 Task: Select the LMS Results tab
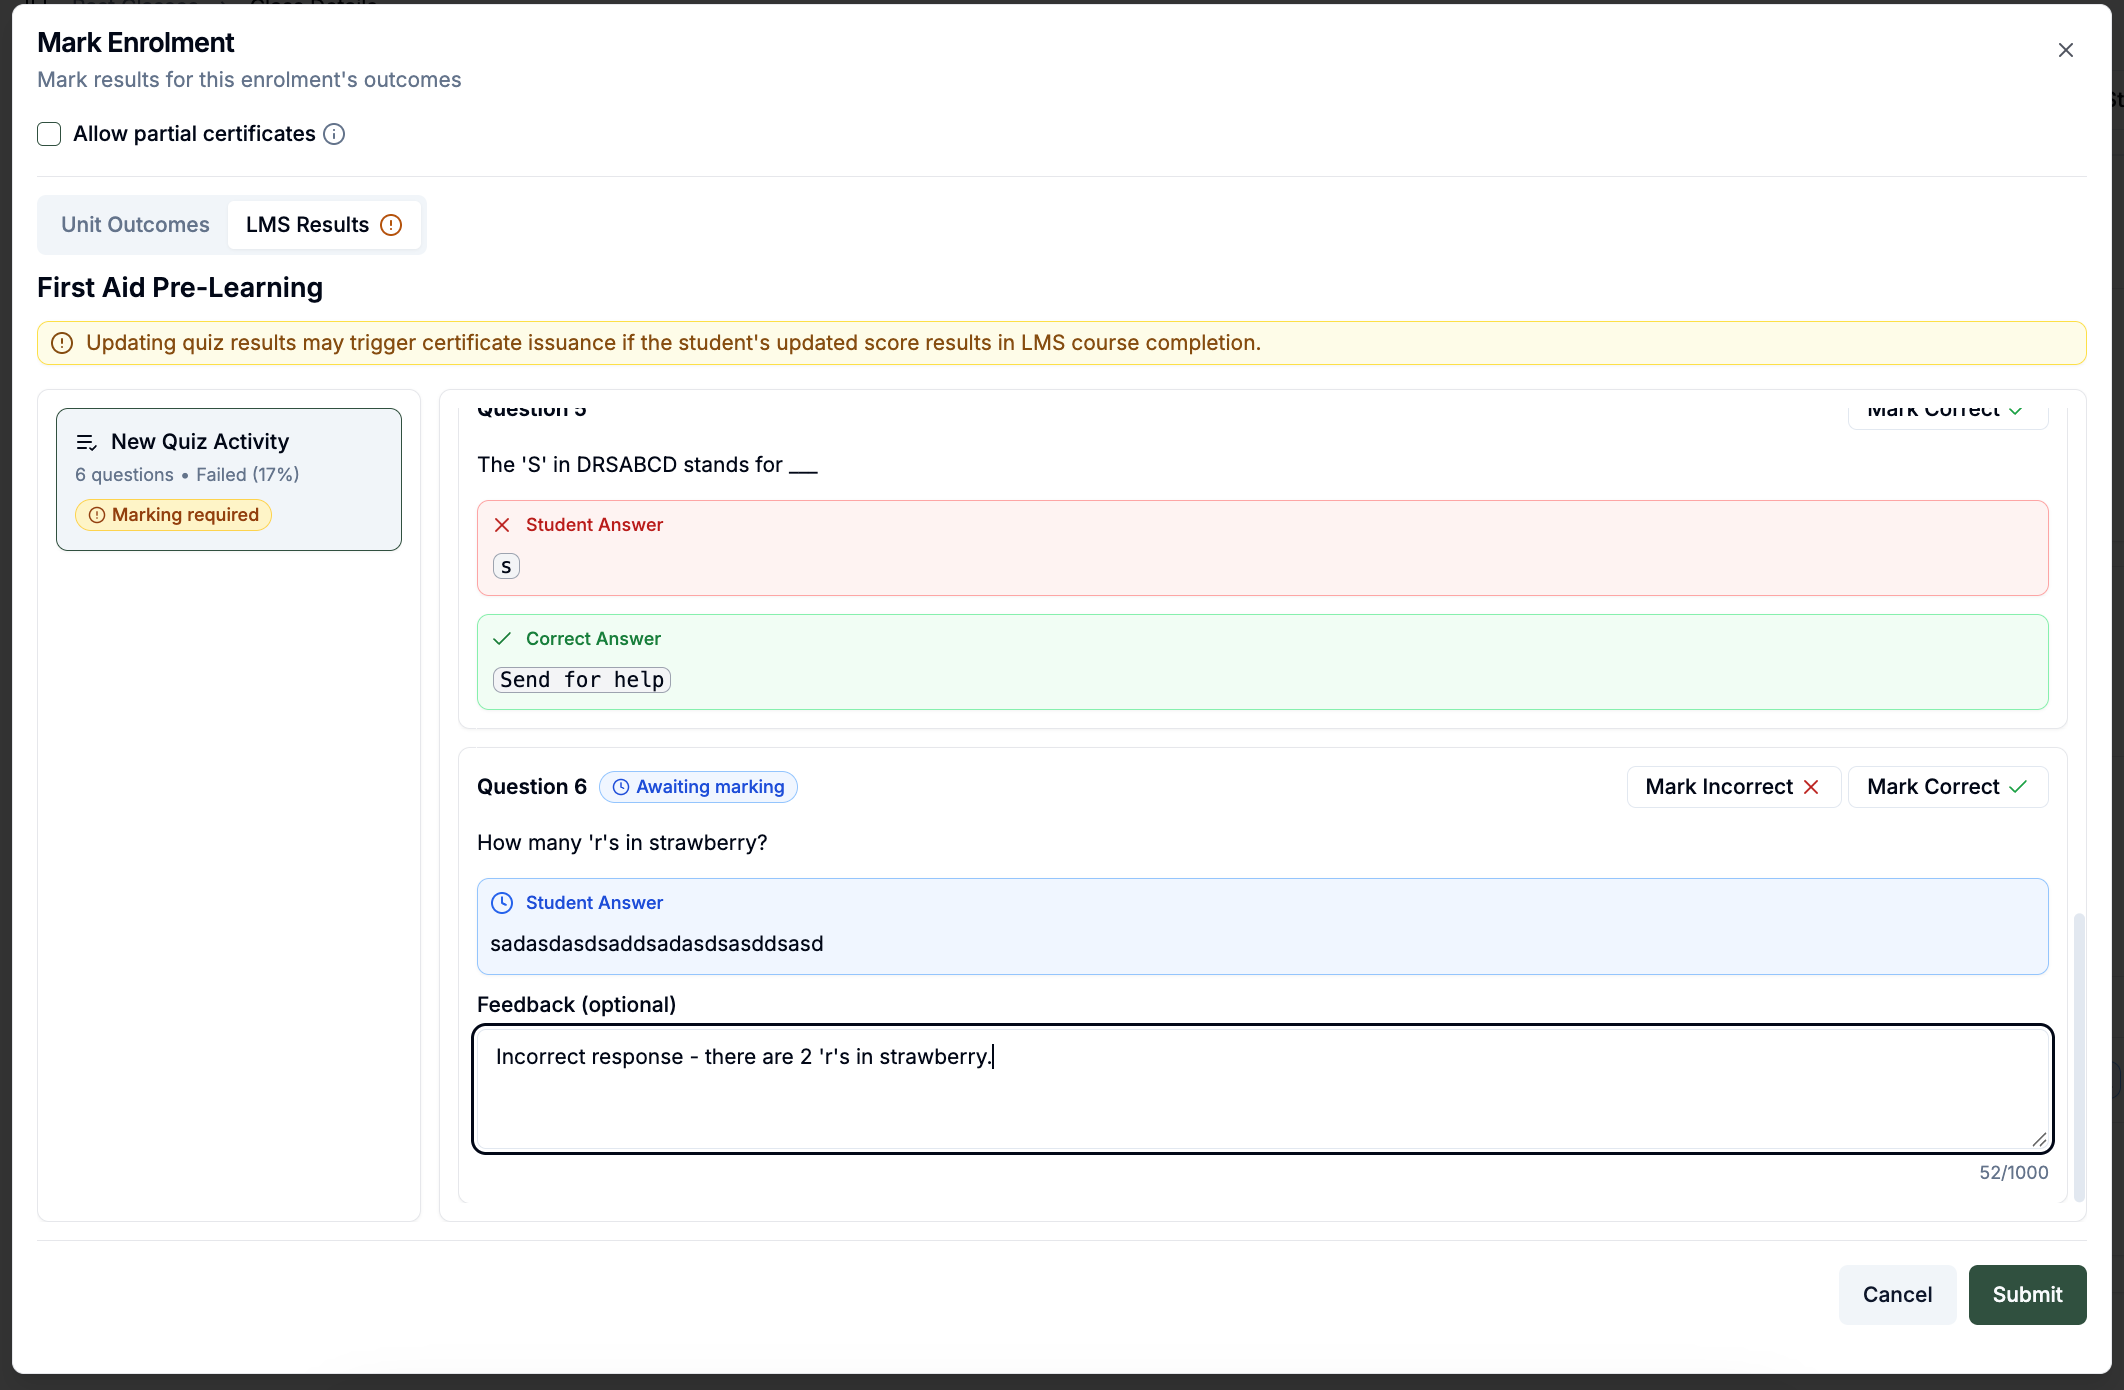(324, 225)
